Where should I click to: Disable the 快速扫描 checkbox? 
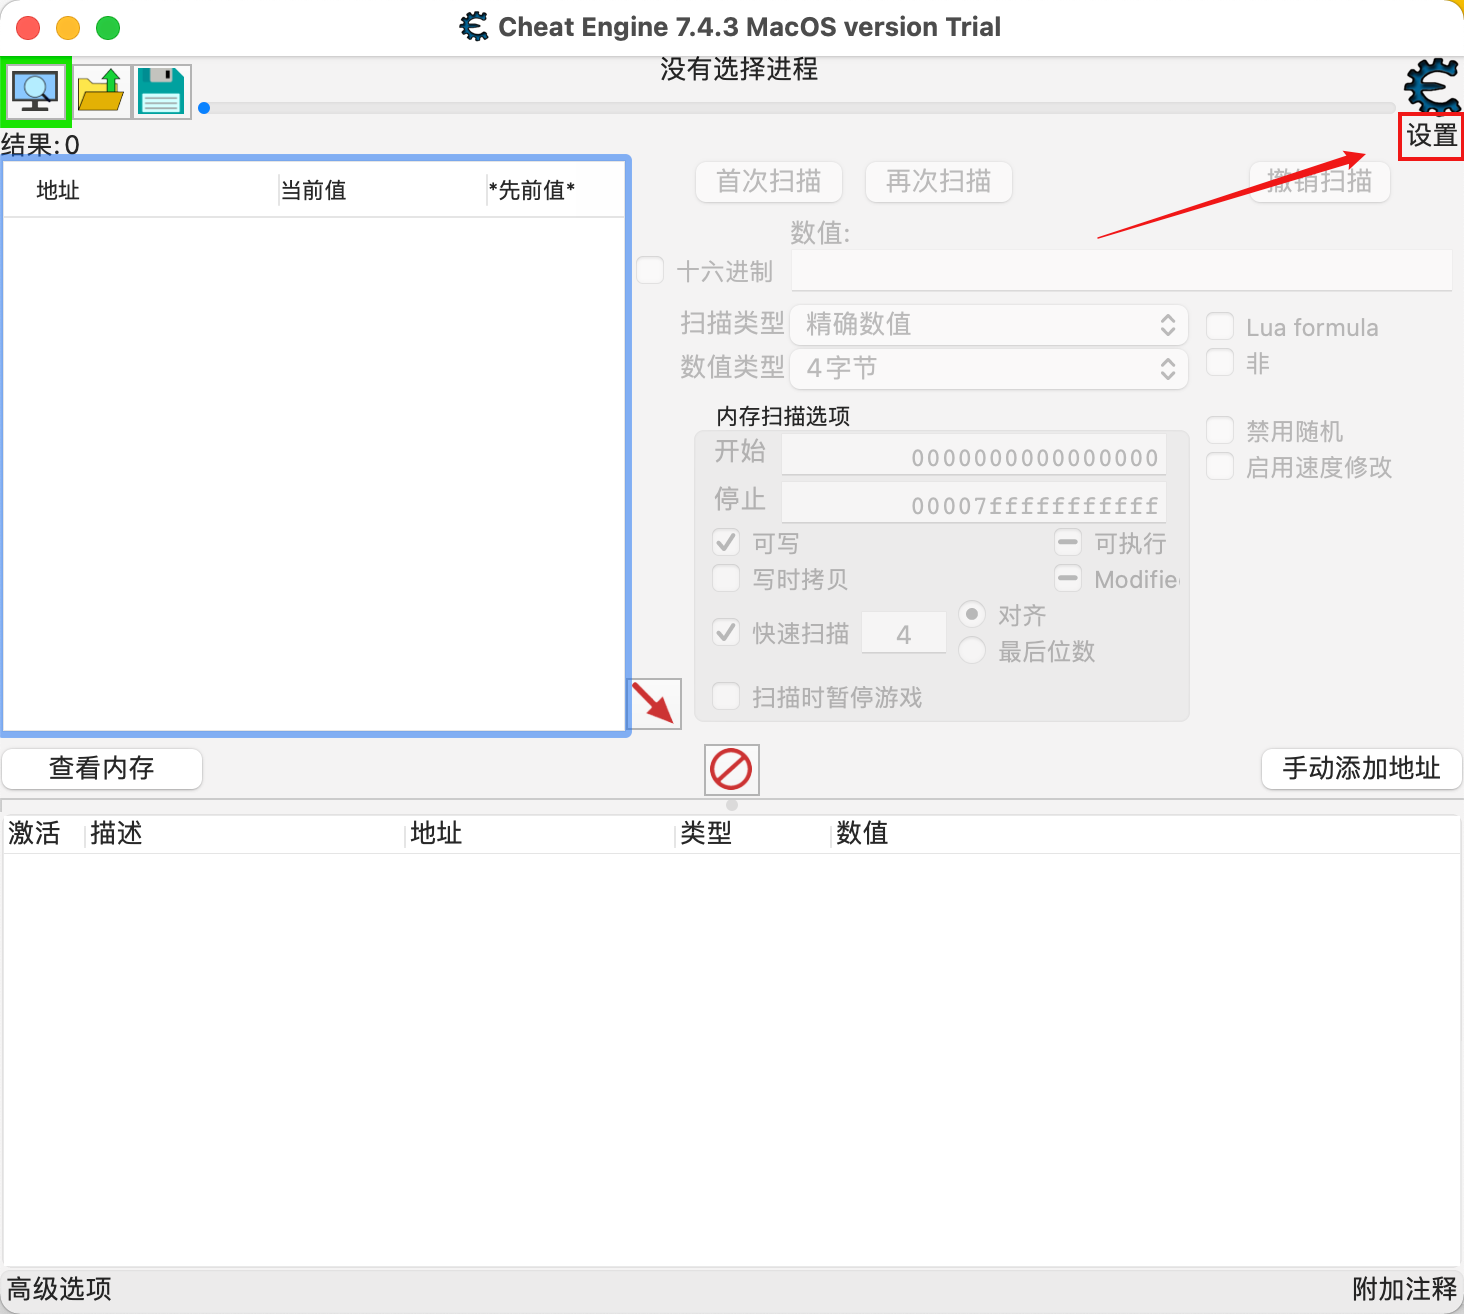[x=726, y=632]
